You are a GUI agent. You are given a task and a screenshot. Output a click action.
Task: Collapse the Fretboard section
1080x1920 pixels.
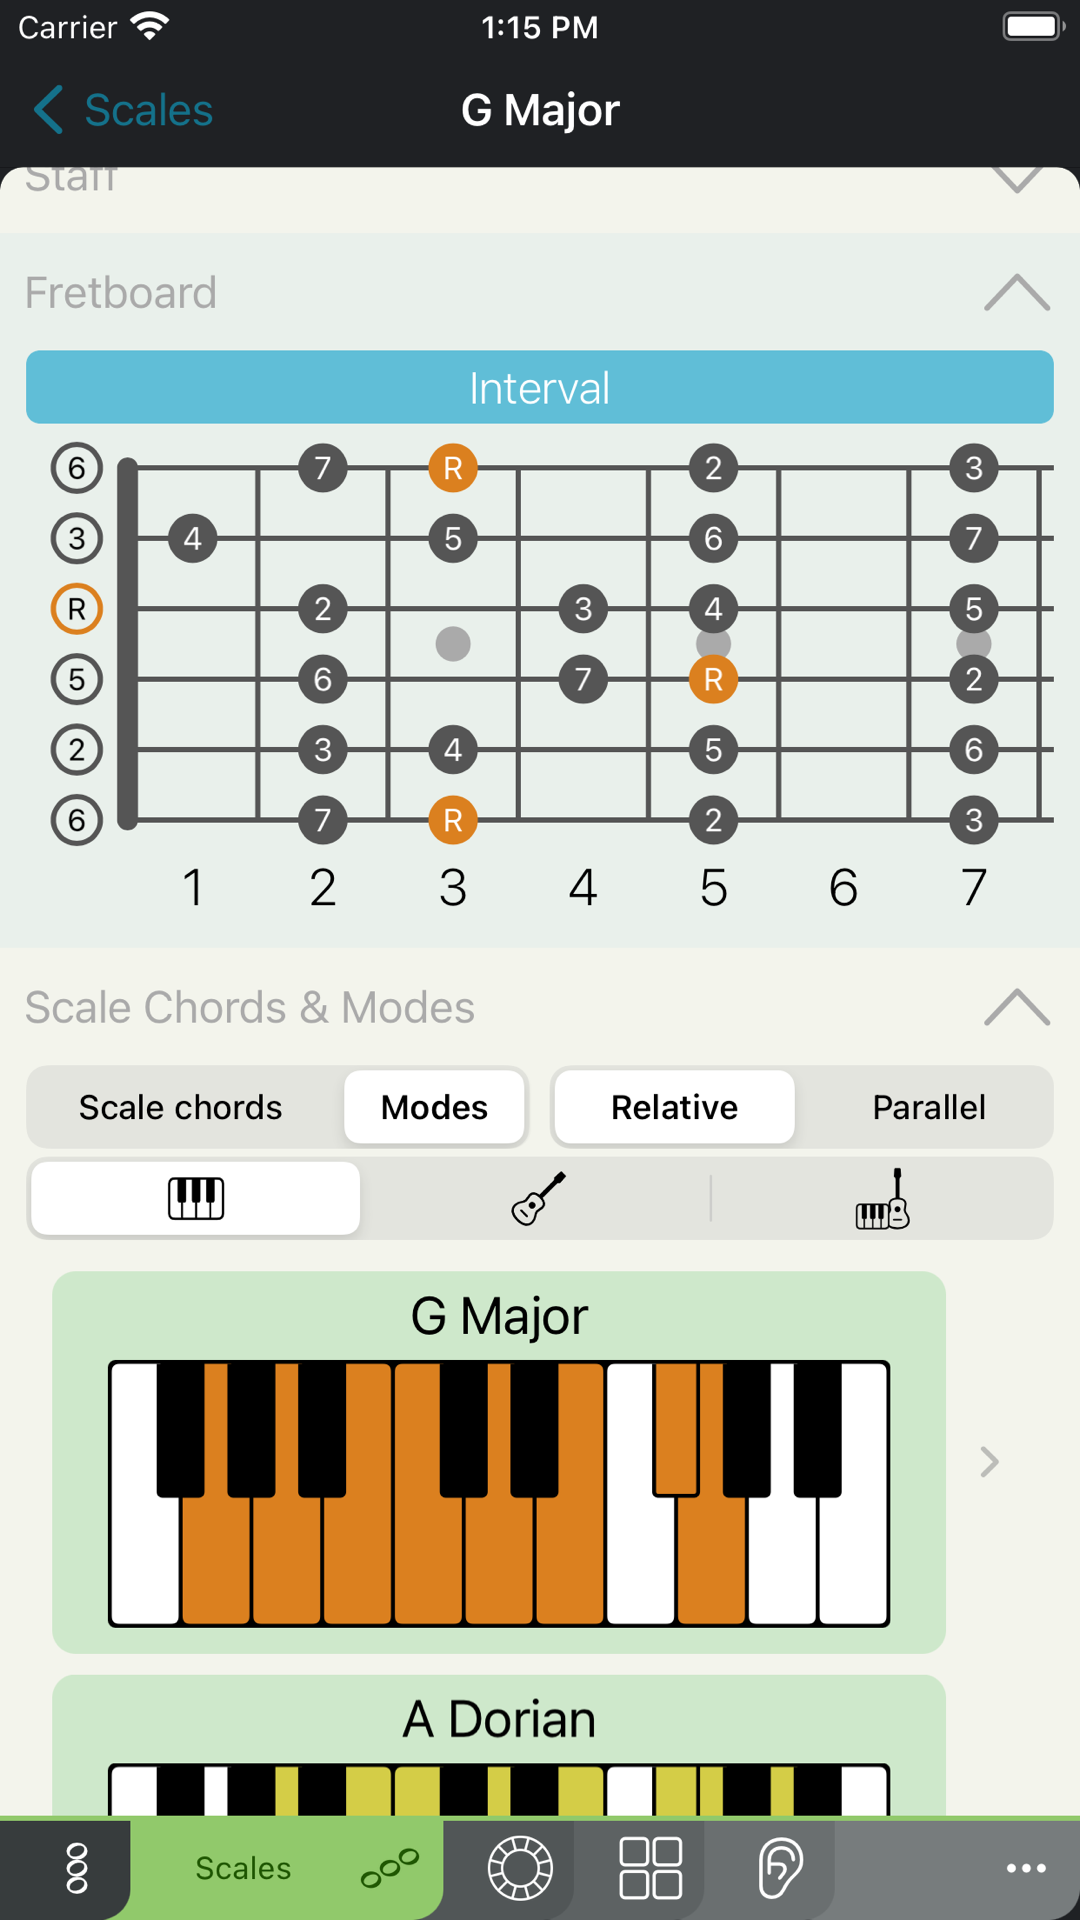point(1017,293)
